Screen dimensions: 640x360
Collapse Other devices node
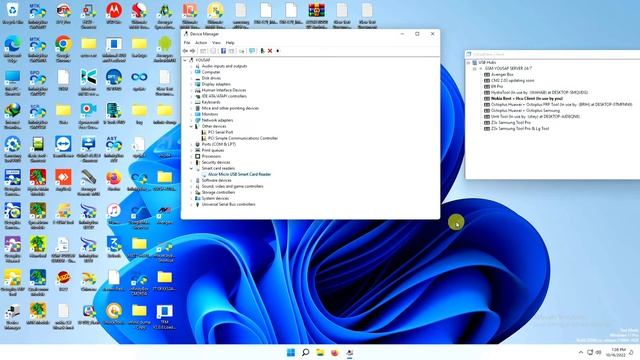[x=191, y=127]
